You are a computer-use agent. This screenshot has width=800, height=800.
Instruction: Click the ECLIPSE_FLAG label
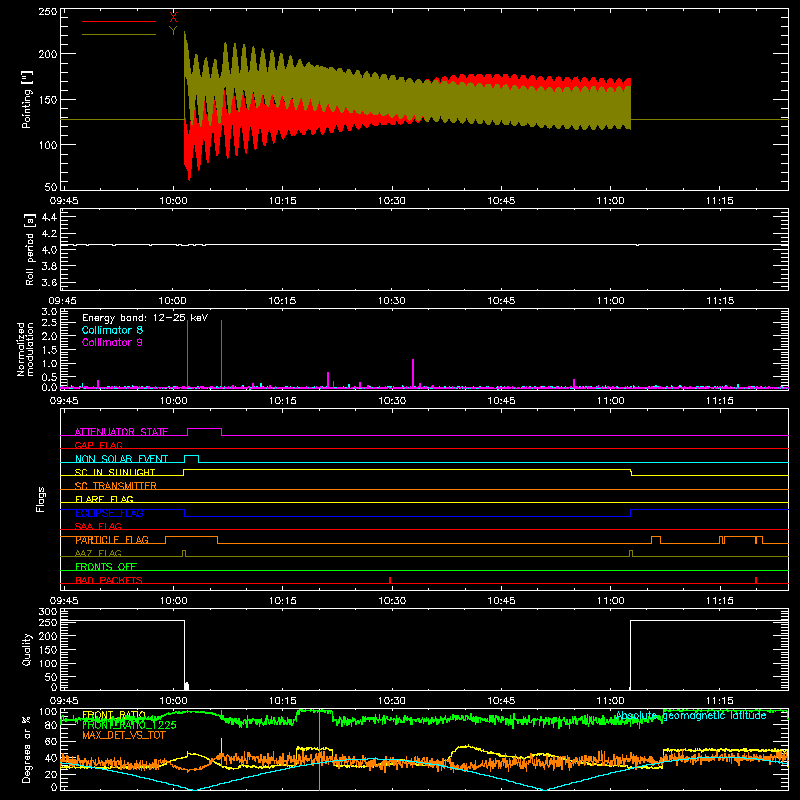click(109, 513)
